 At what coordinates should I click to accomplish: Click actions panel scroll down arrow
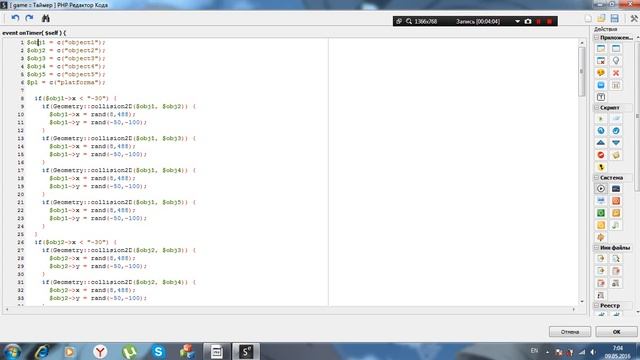[638, 312]
